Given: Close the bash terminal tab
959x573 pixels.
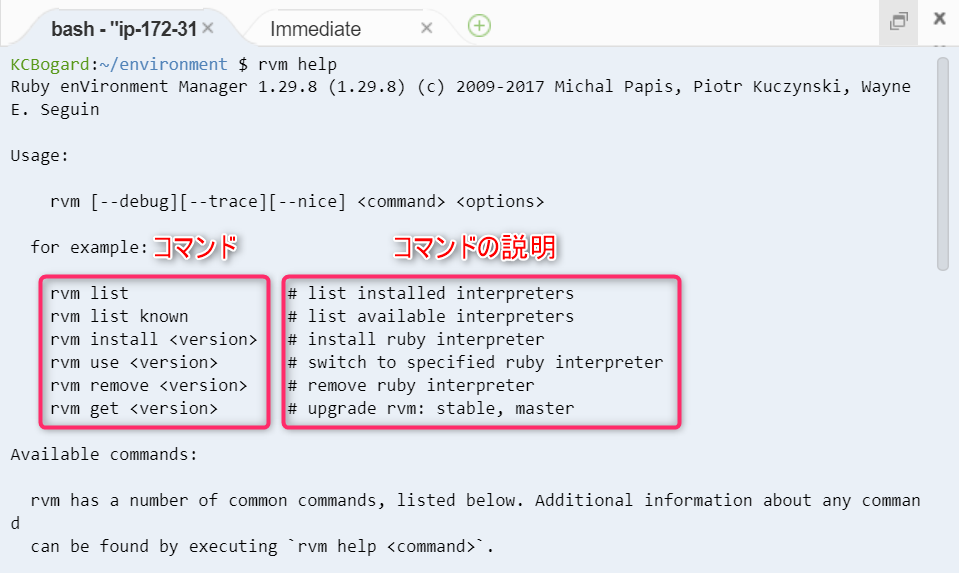Looking at the screenshot, I should [208, 28].
